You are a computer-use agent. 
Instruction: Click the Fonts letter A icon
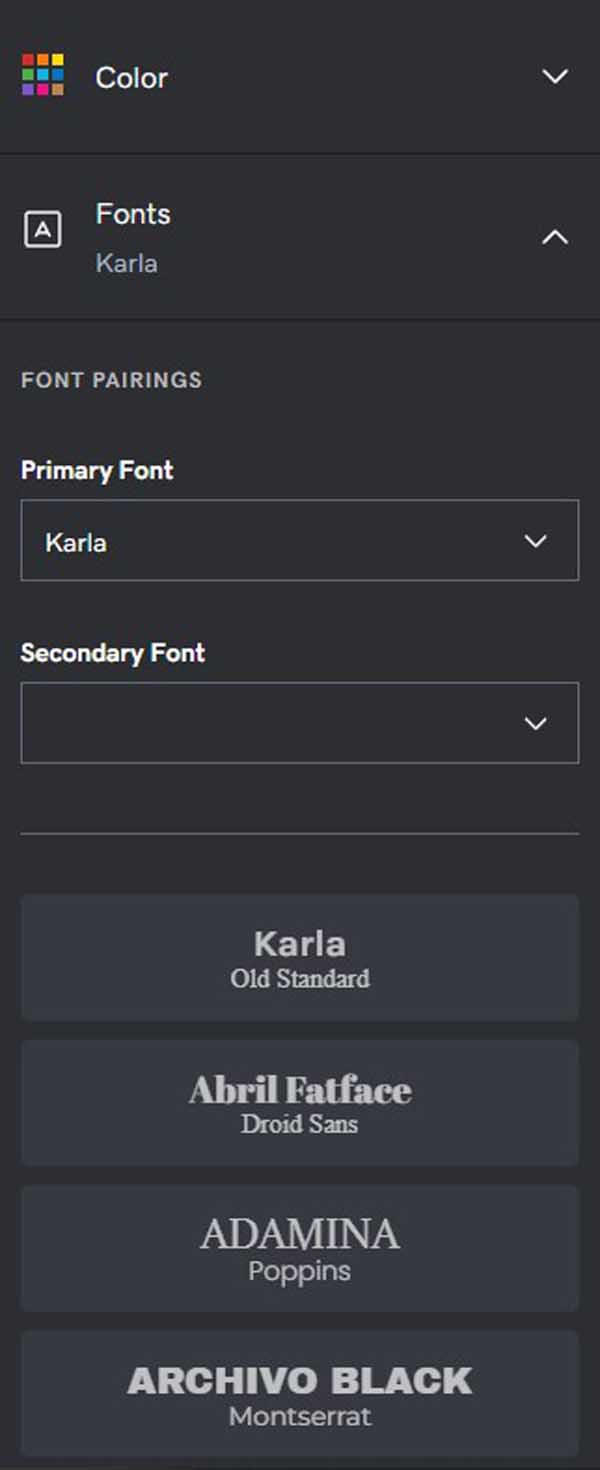(x=42, y=230)
